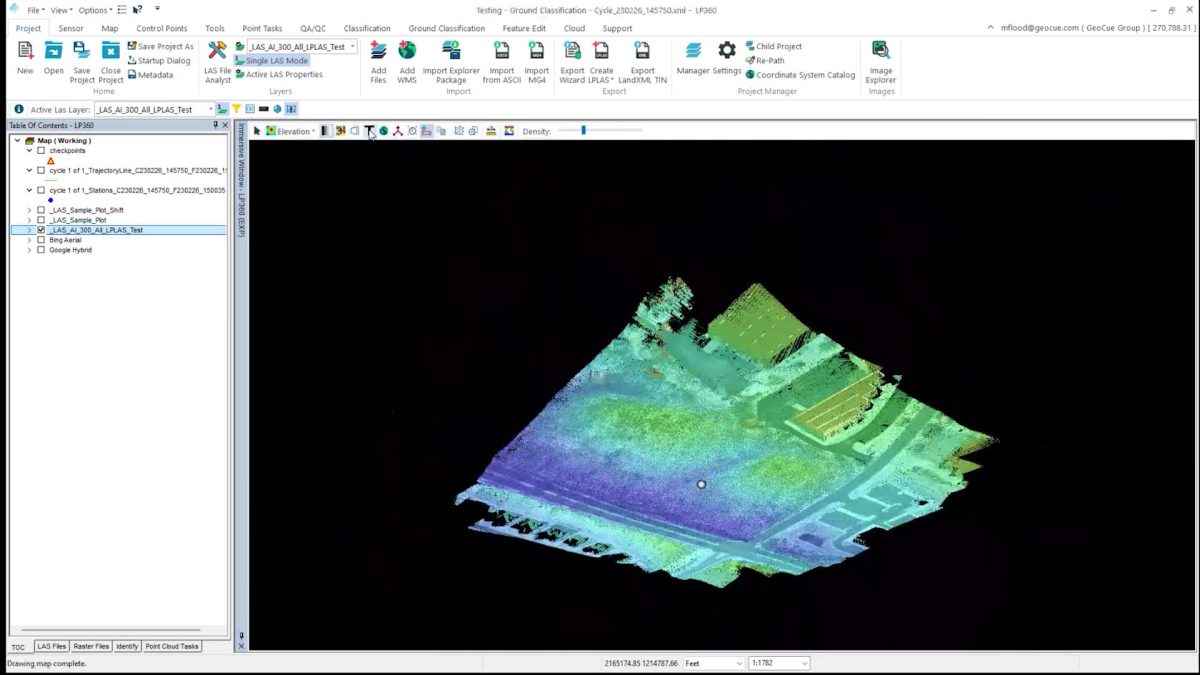The width and height of the screenshot is (1200, 675).
Task: Launch the Export Wizard
Action: pyautogui.click(x=572, y=51)
